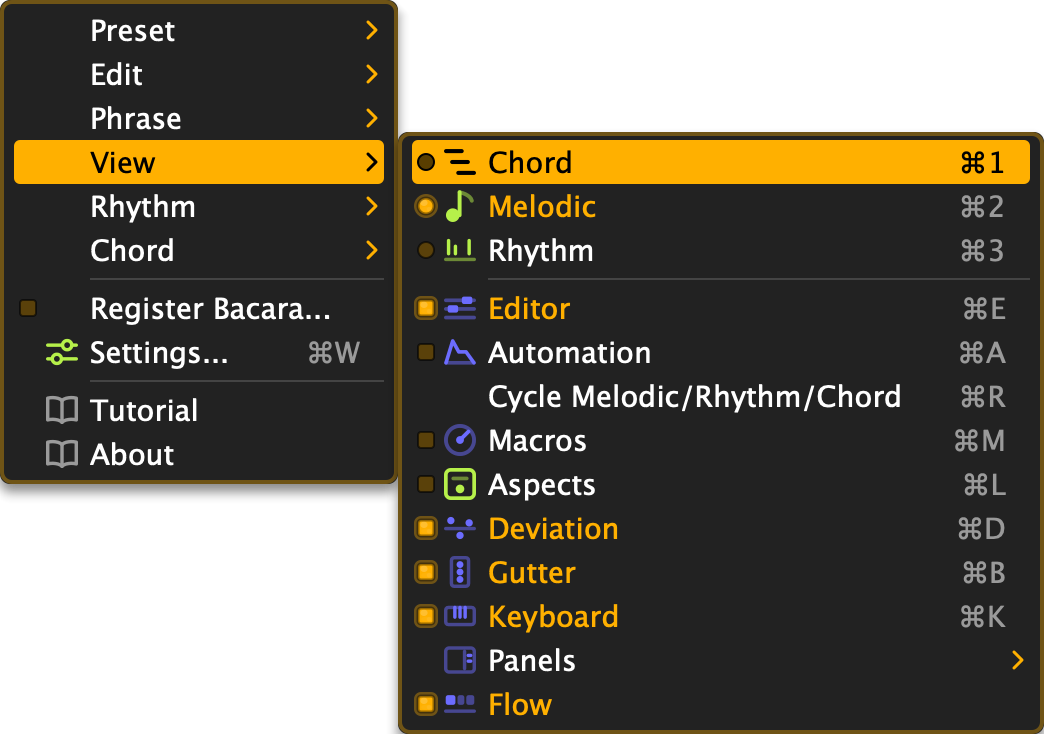Select the Rhythm view radio button
The height and width of the screenshot is (734, 1044).
click(425, 250)
